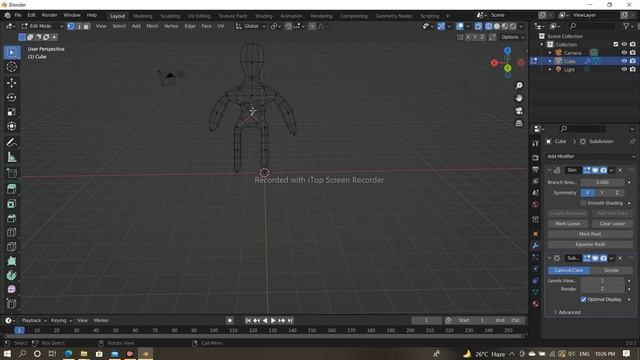The image size is (640, 360).
Task: Select the Add Cube tool
Action: (x=11, y=173)
